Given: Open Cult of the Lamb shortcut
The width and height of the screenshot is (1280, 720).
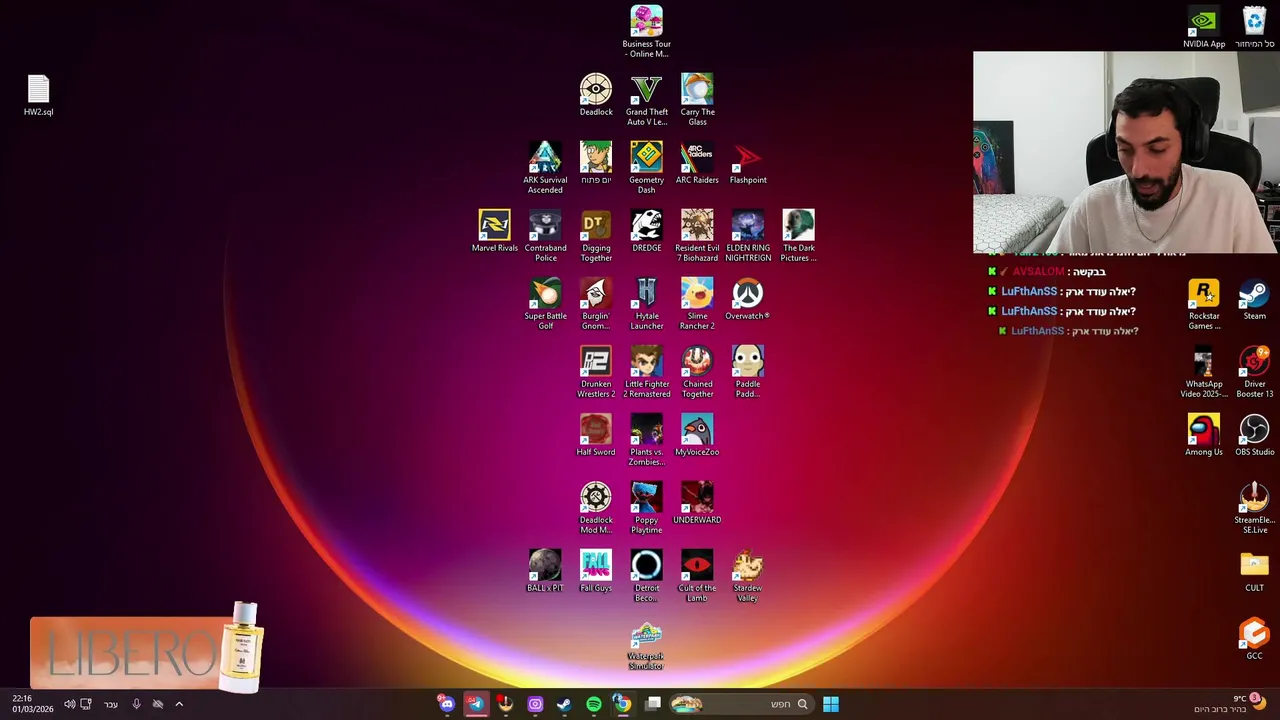Looking at the screenshot, I should coord(697,575).
